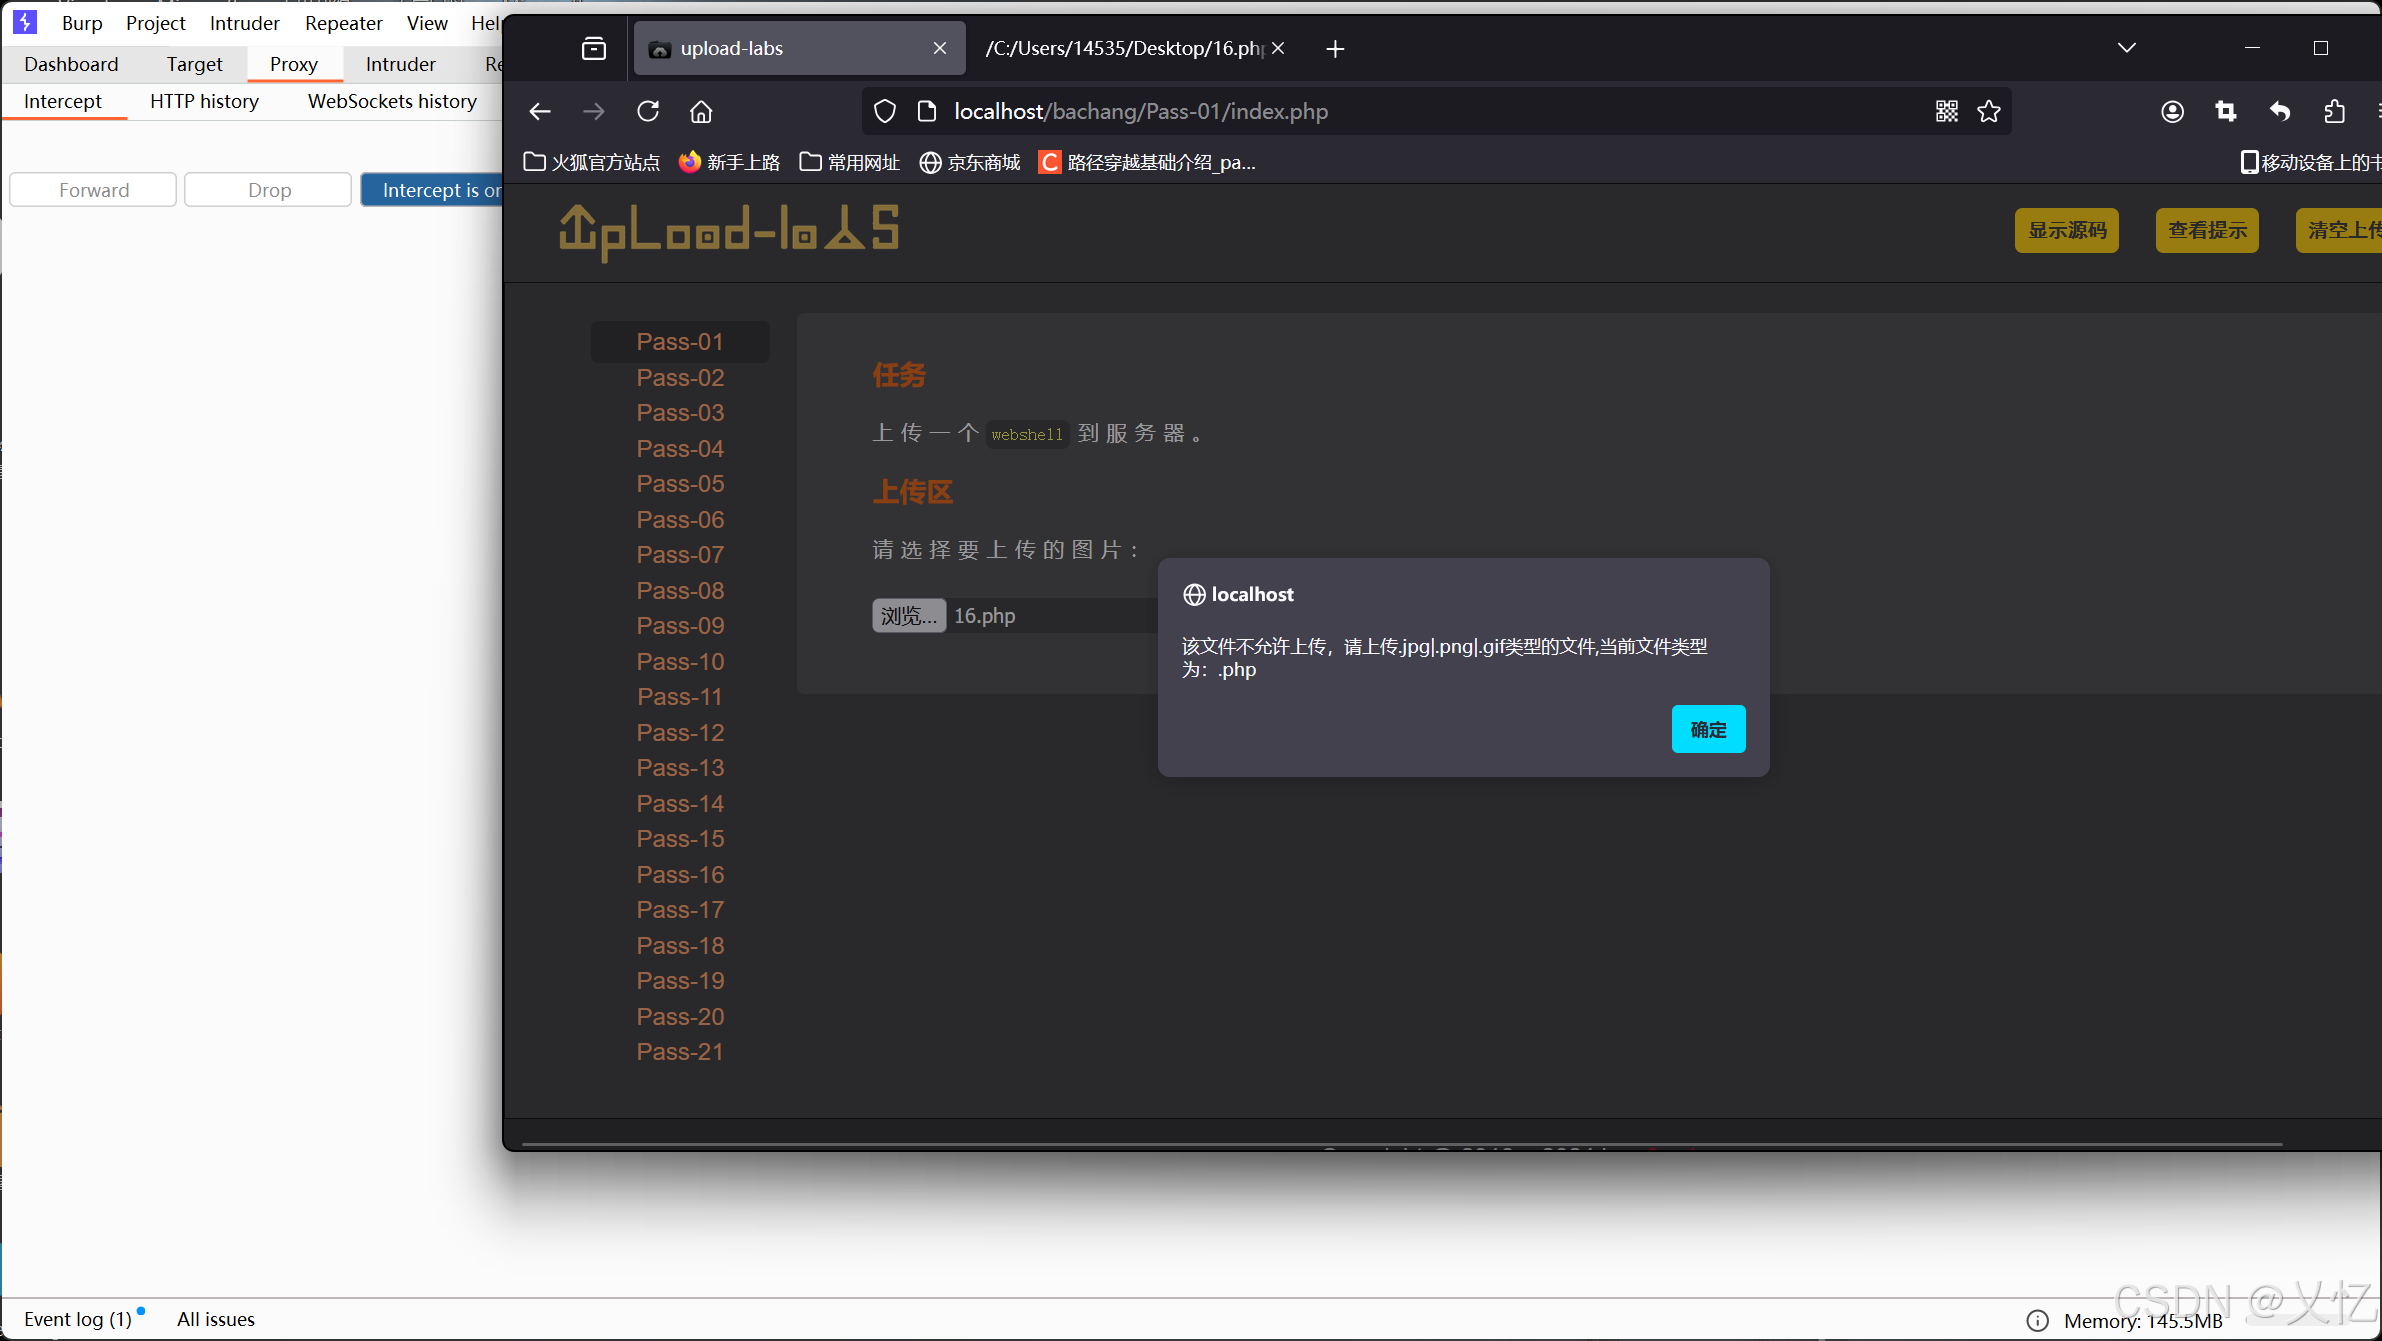Click the tracking protection shield icon
The image size is (2382, 1341).
point(885,111)
